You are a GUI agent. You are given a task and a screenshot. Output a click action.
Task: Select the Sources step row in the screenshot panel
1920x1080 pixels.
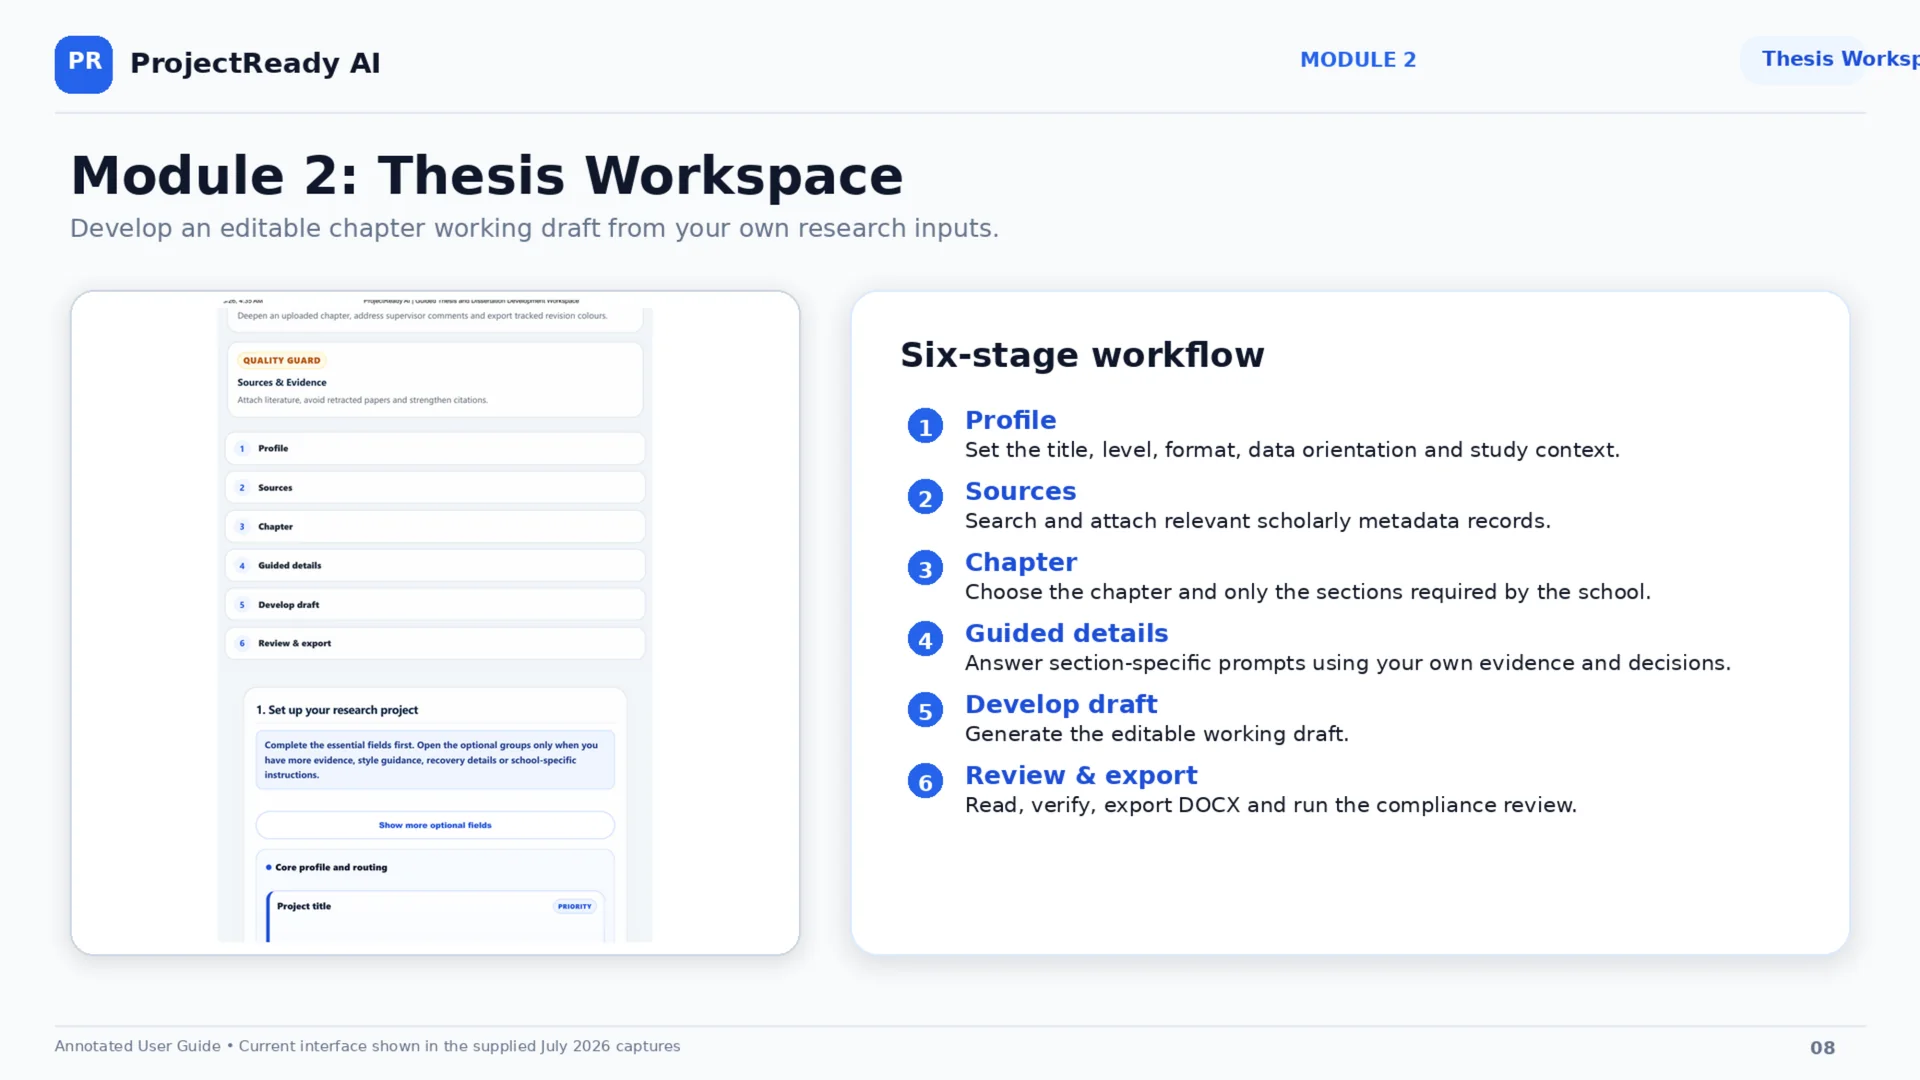click(435, 487)
